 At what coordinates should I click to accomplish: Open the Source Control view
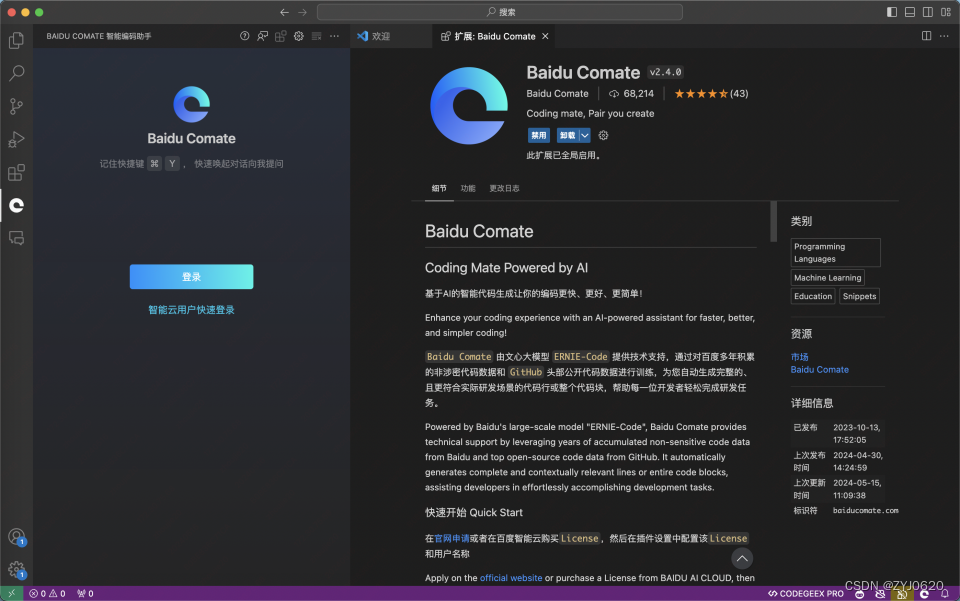[17, 106]
